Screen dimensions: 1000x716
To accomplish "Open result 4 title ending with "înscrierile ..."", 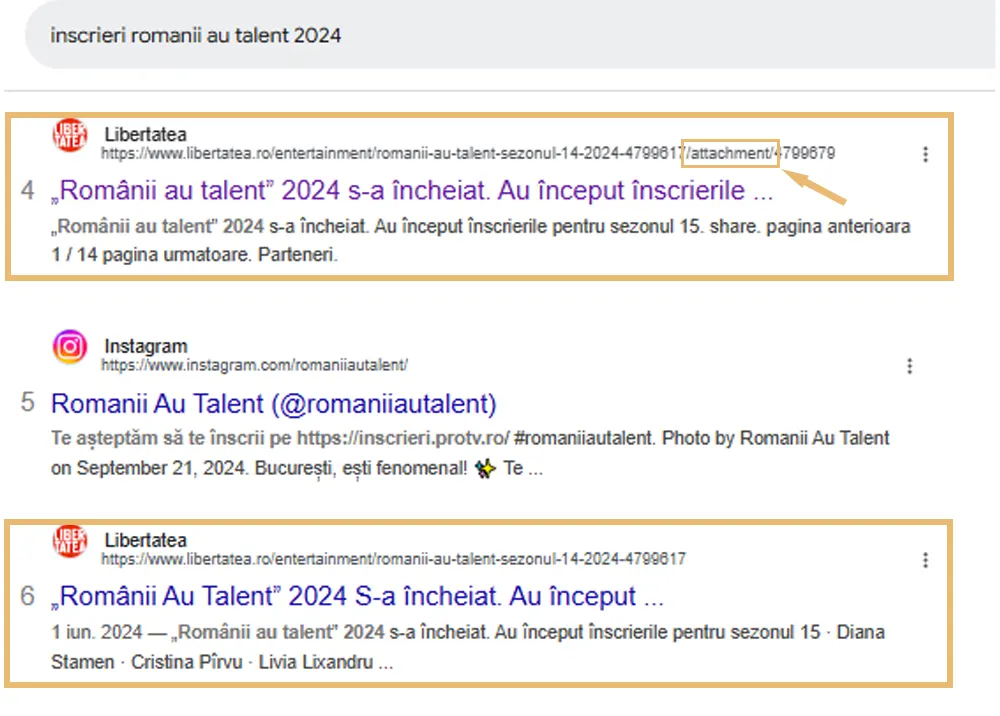I will (411, 190).
